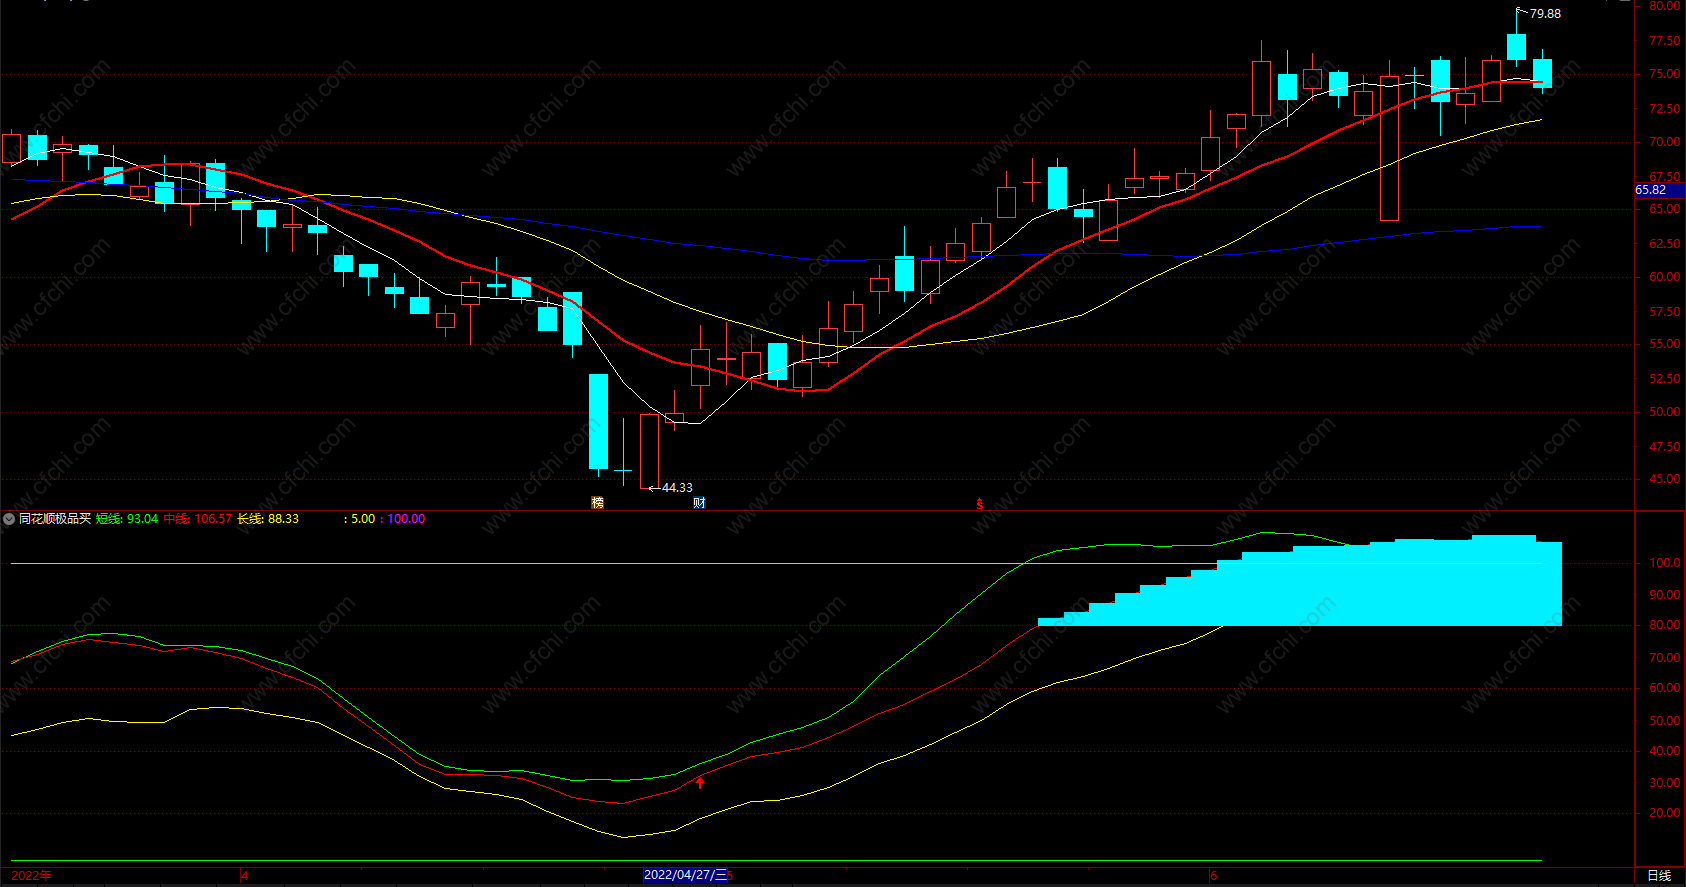Click the 2022/04/27/三 date label
The height and width of the screenshot is (887, 1686).
tap(685, 875)
